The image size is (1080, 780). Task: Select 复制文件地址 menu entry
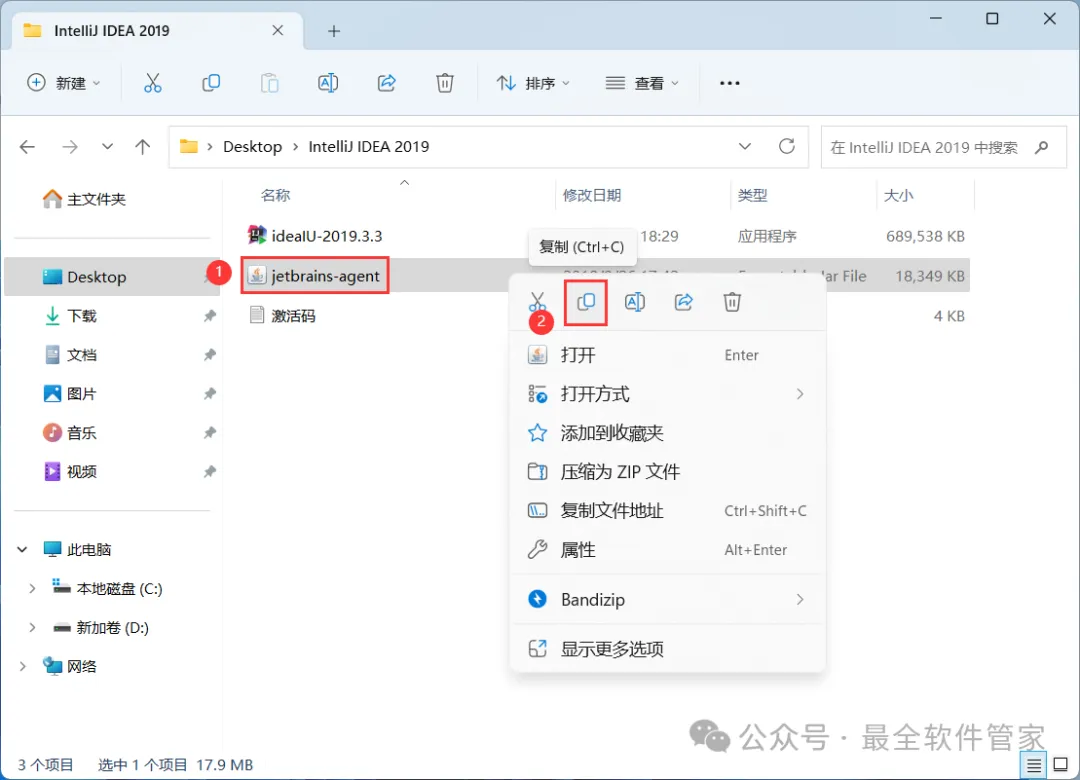point(667,511)
